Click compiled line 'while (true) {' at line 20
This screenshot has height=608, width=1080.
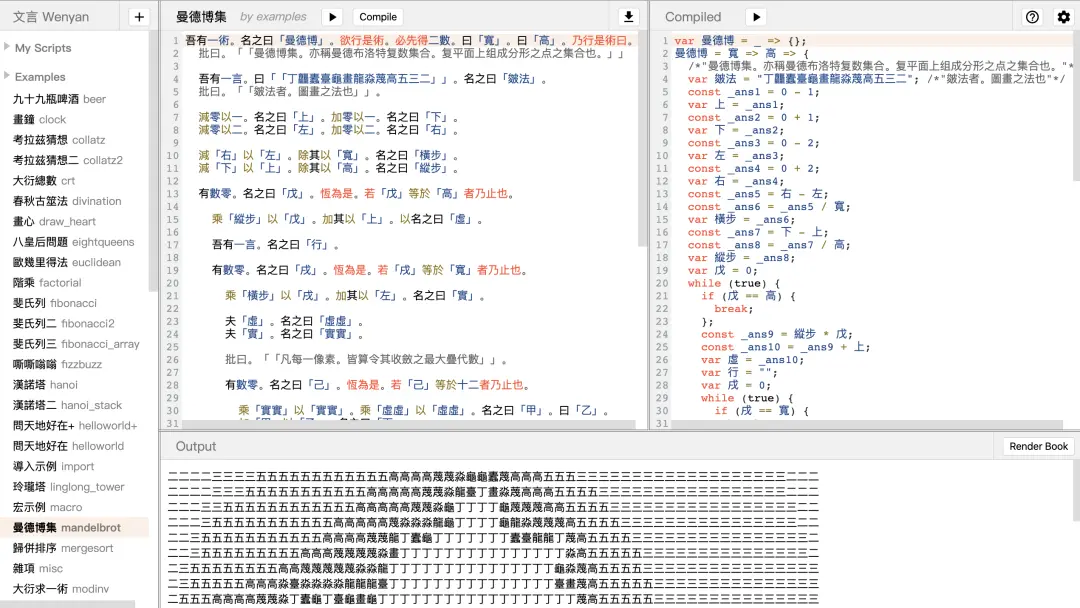[734, 283]
